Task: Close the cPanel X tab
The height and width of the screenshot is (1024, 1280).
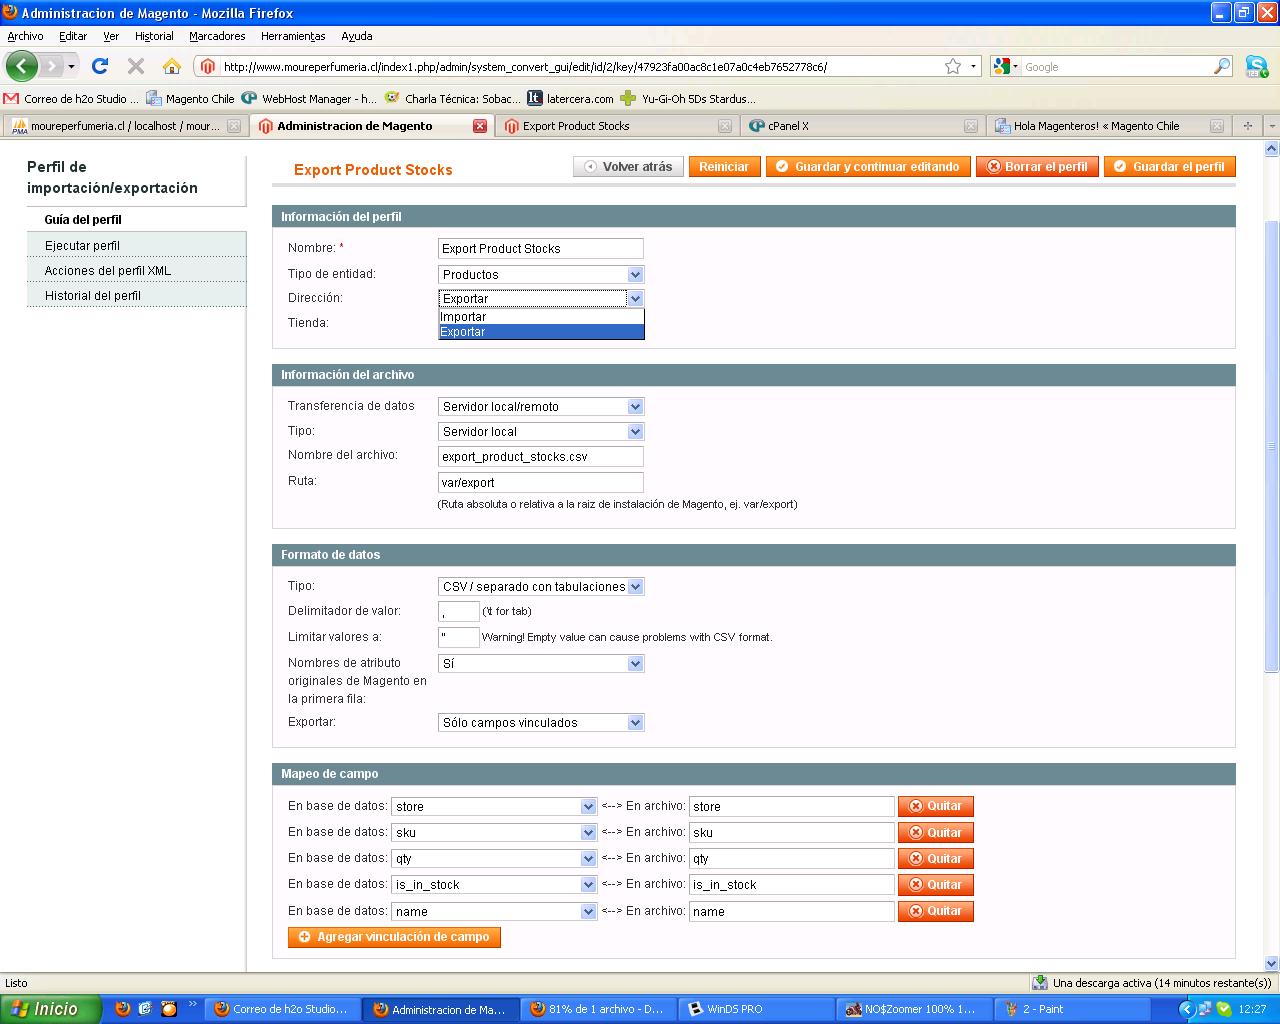Action: [x=971, y=126]
